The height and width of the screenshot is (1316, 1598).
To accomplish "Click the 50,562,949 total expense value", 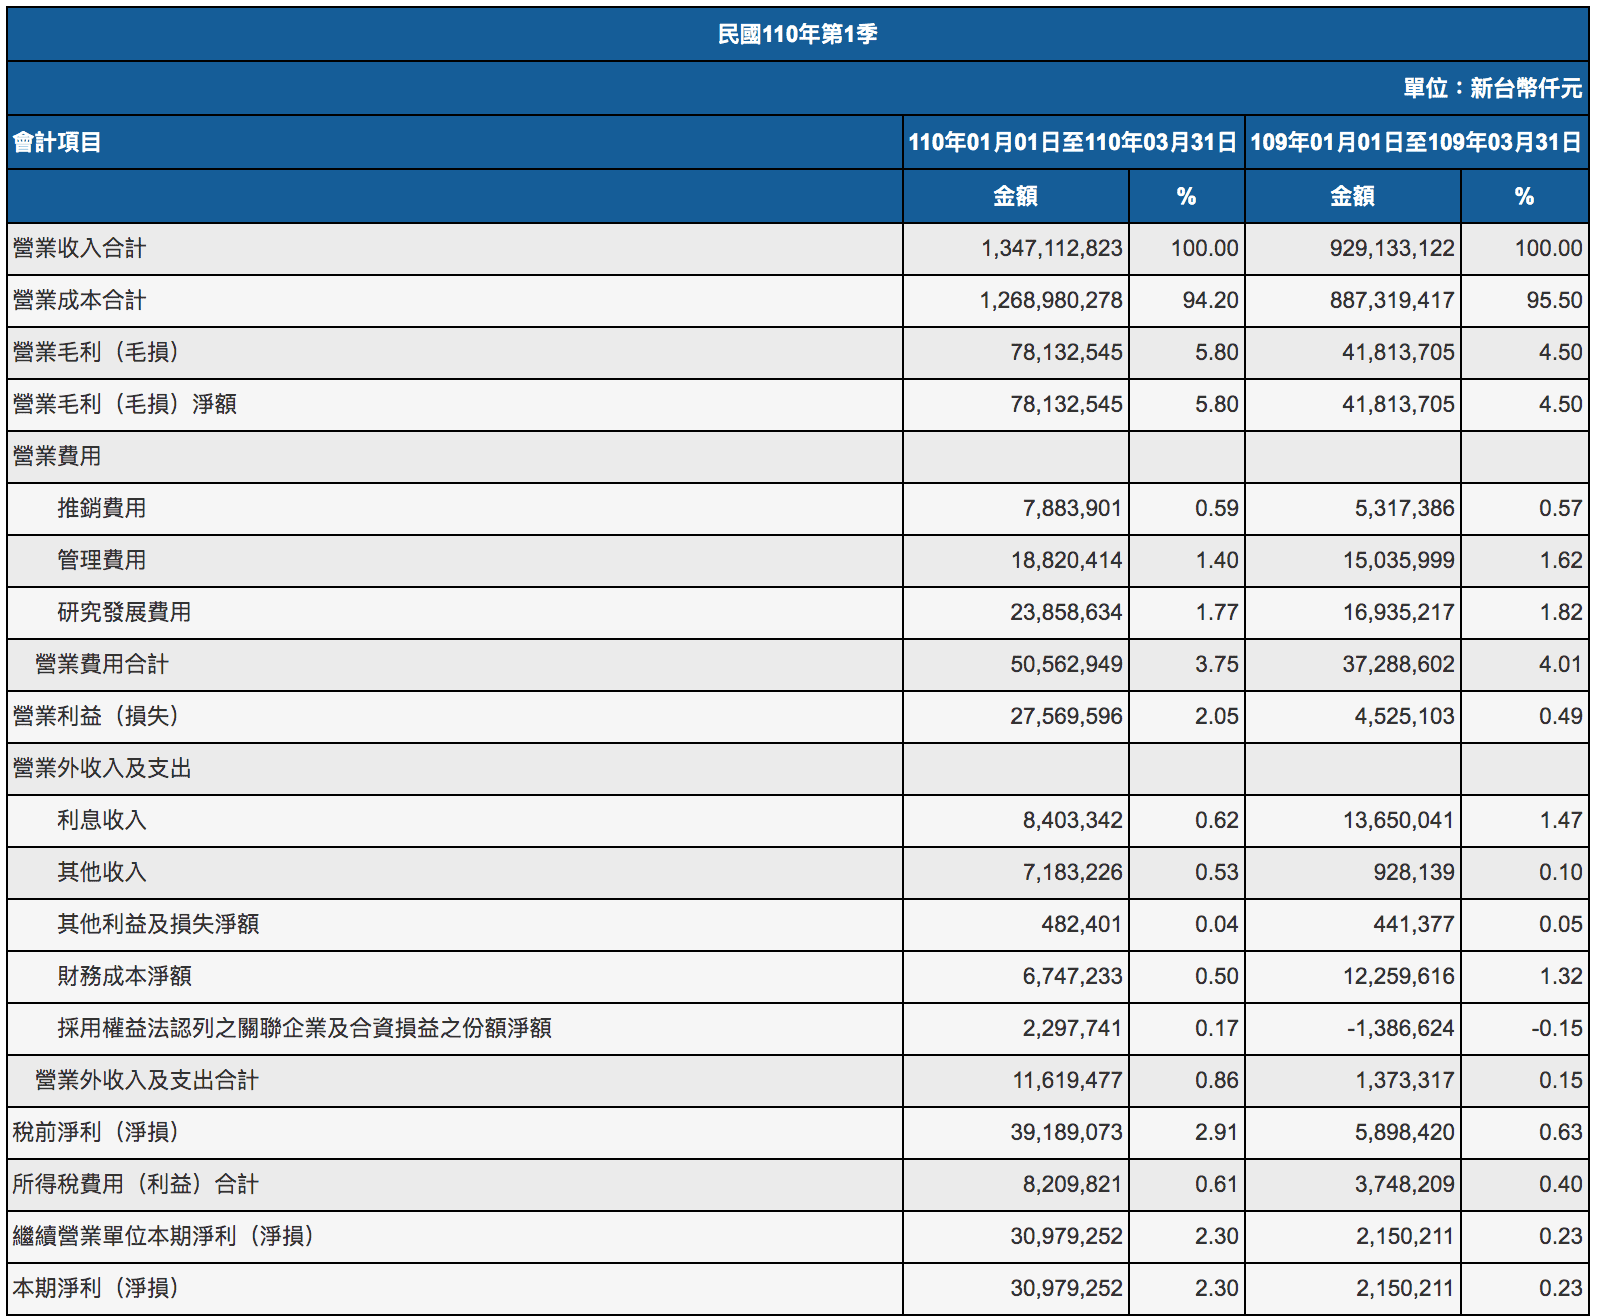I will tap(1066, 664).
